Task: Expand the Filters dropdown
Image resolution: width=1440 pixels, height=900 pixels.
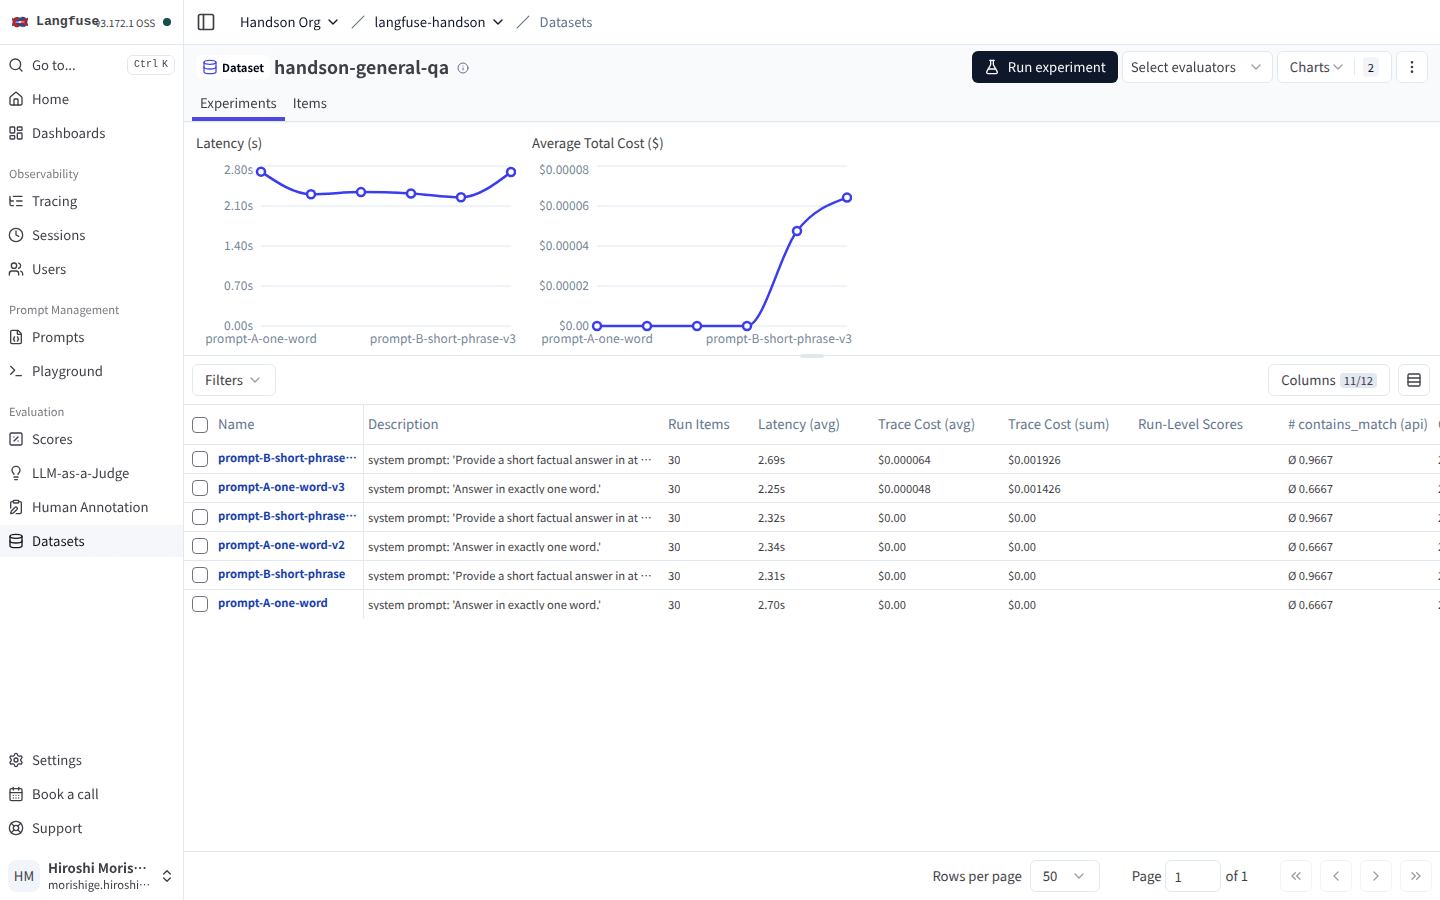Action: [233, 380]
